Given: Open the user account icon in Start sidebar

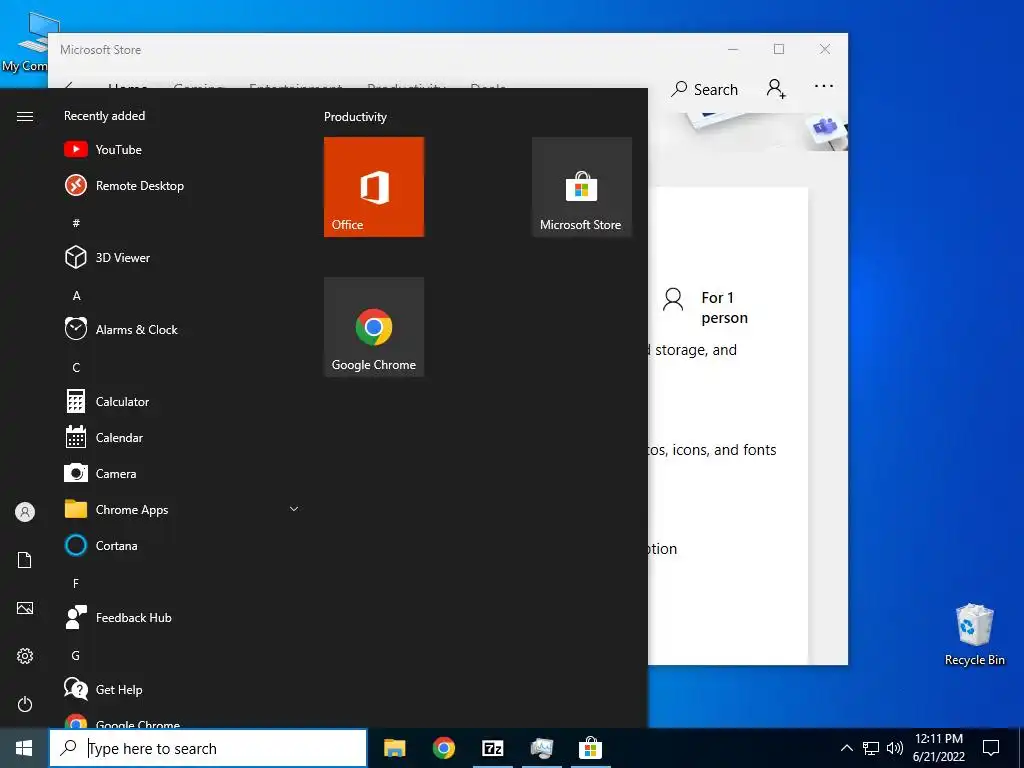Looking at the screenshot, I should (25, 512).
